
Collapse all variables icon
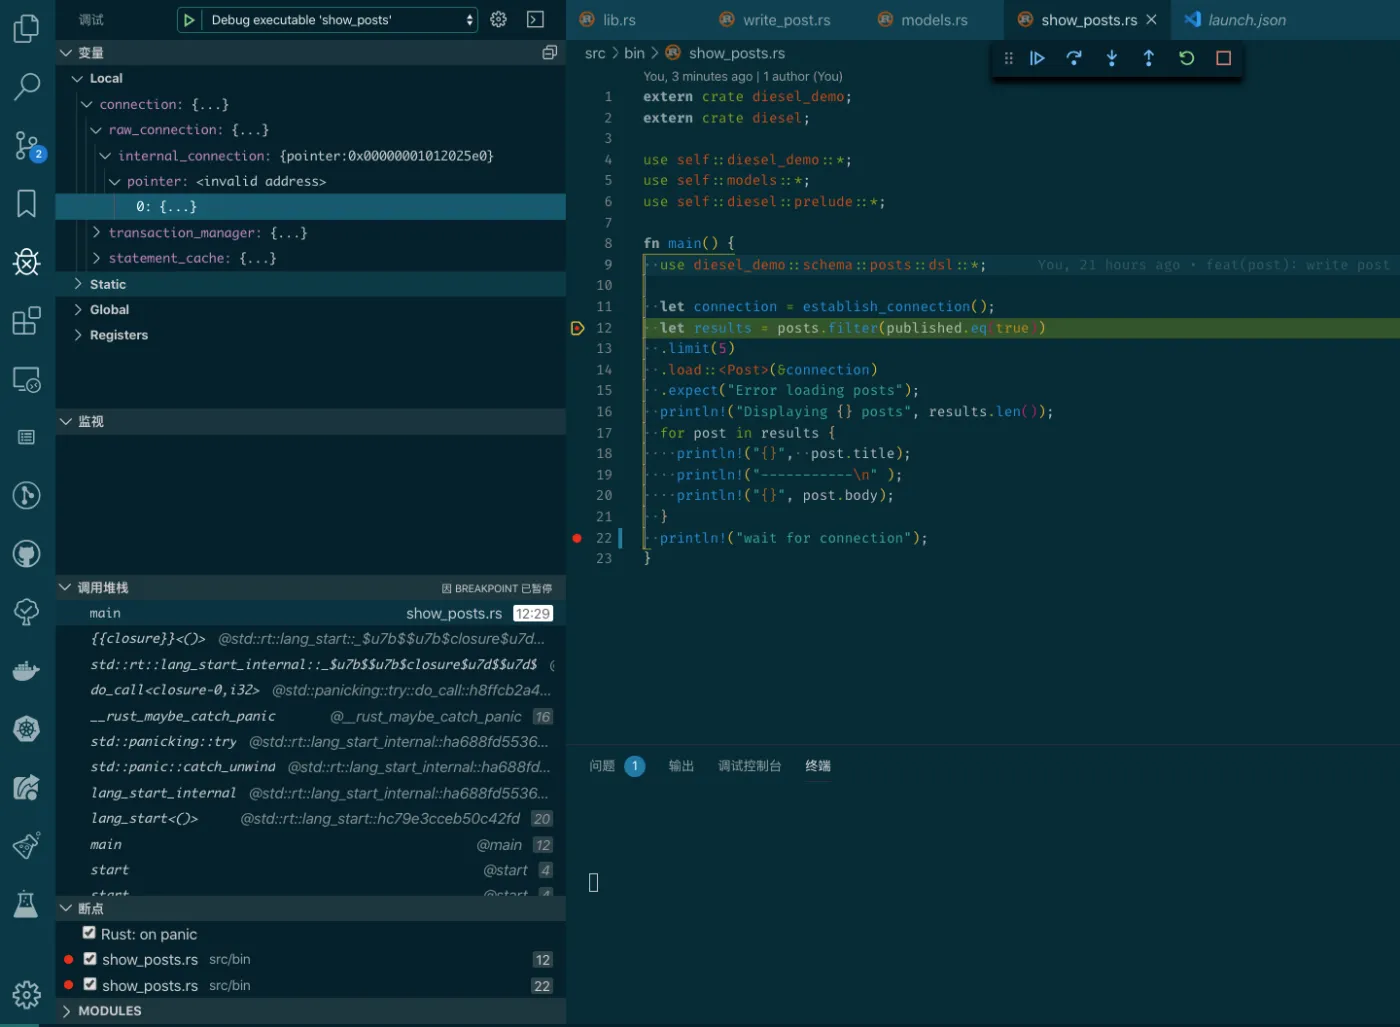[x=549, y=52]
